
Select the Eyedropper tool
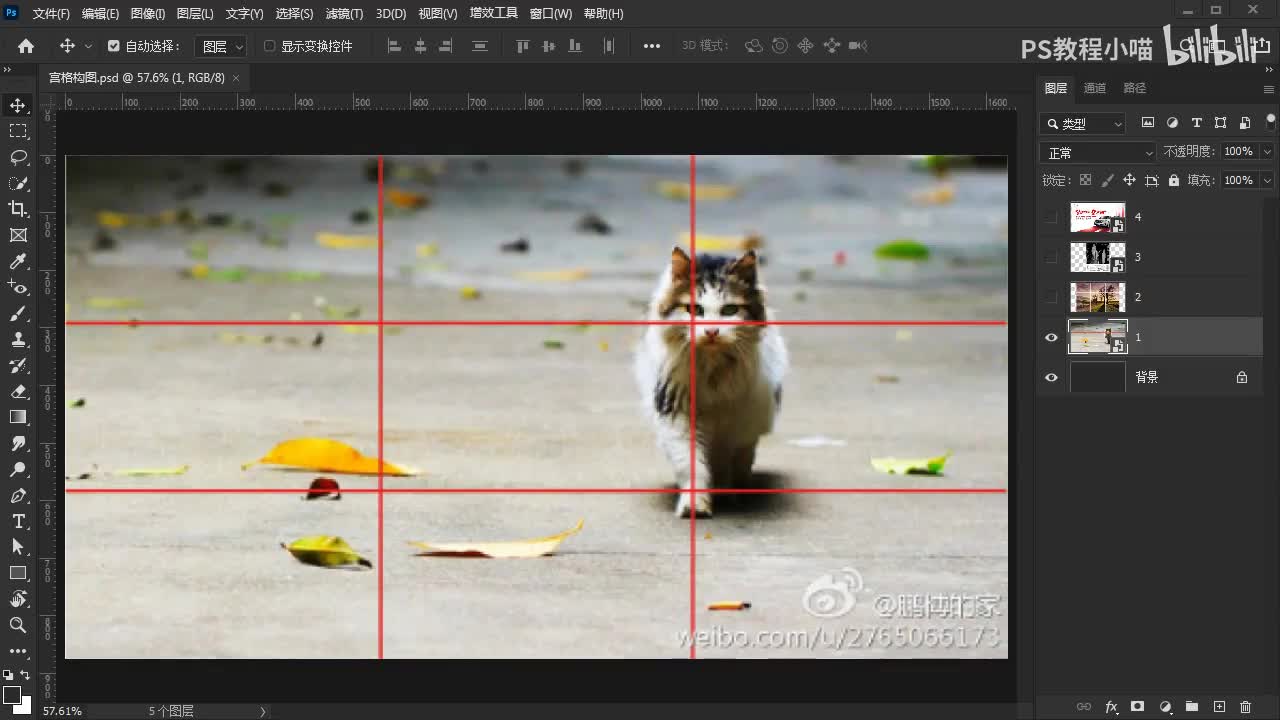pyautogui.click(x=18, y=261)
